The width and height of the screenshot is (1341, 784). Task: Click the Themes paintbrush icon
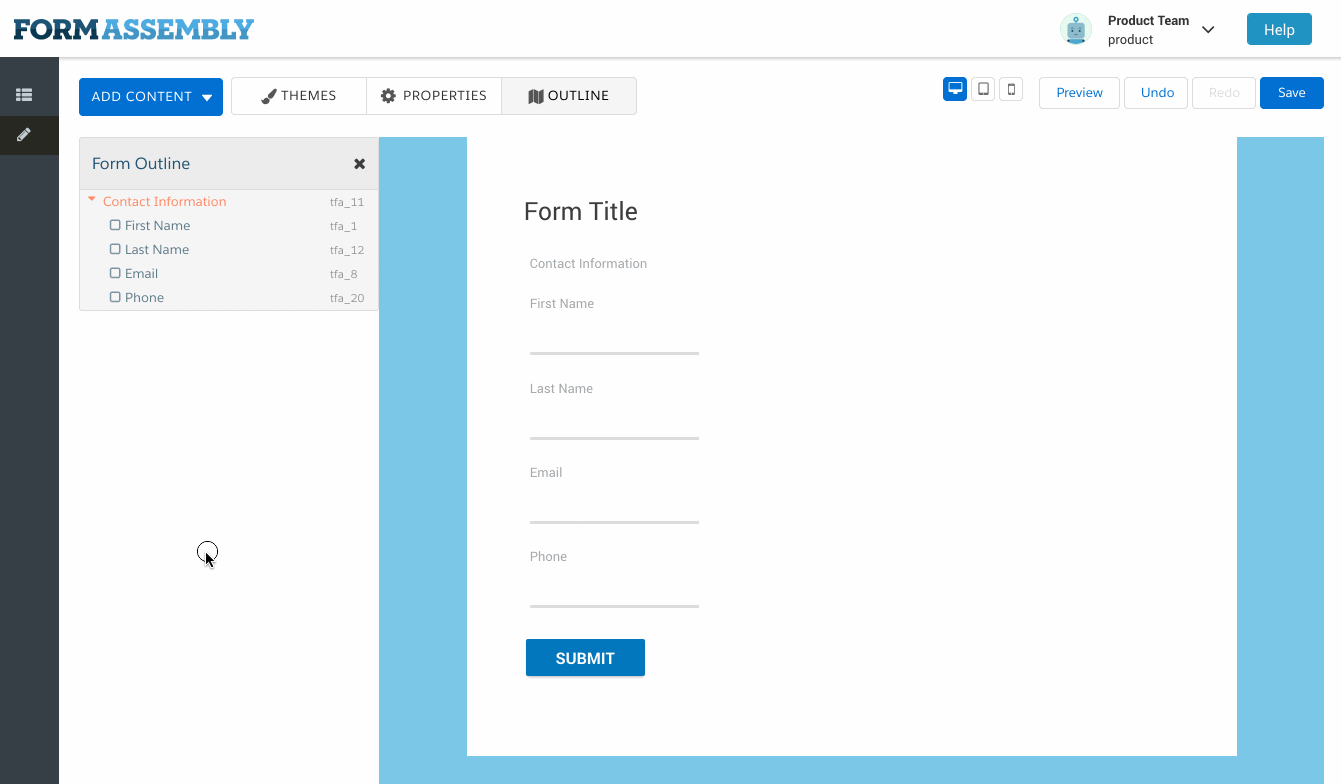(x=268, y=95)
